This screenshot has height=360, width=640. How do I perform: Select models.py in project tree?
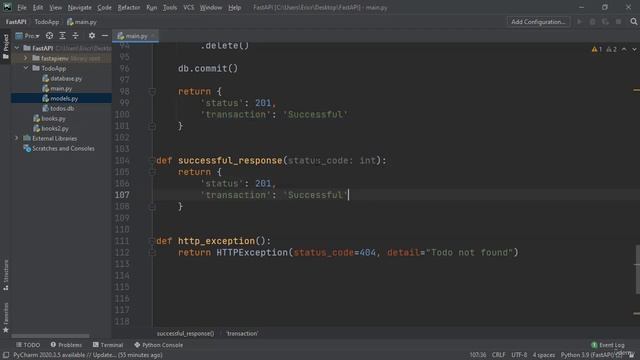pyautogui.click(x=60, y=98)
